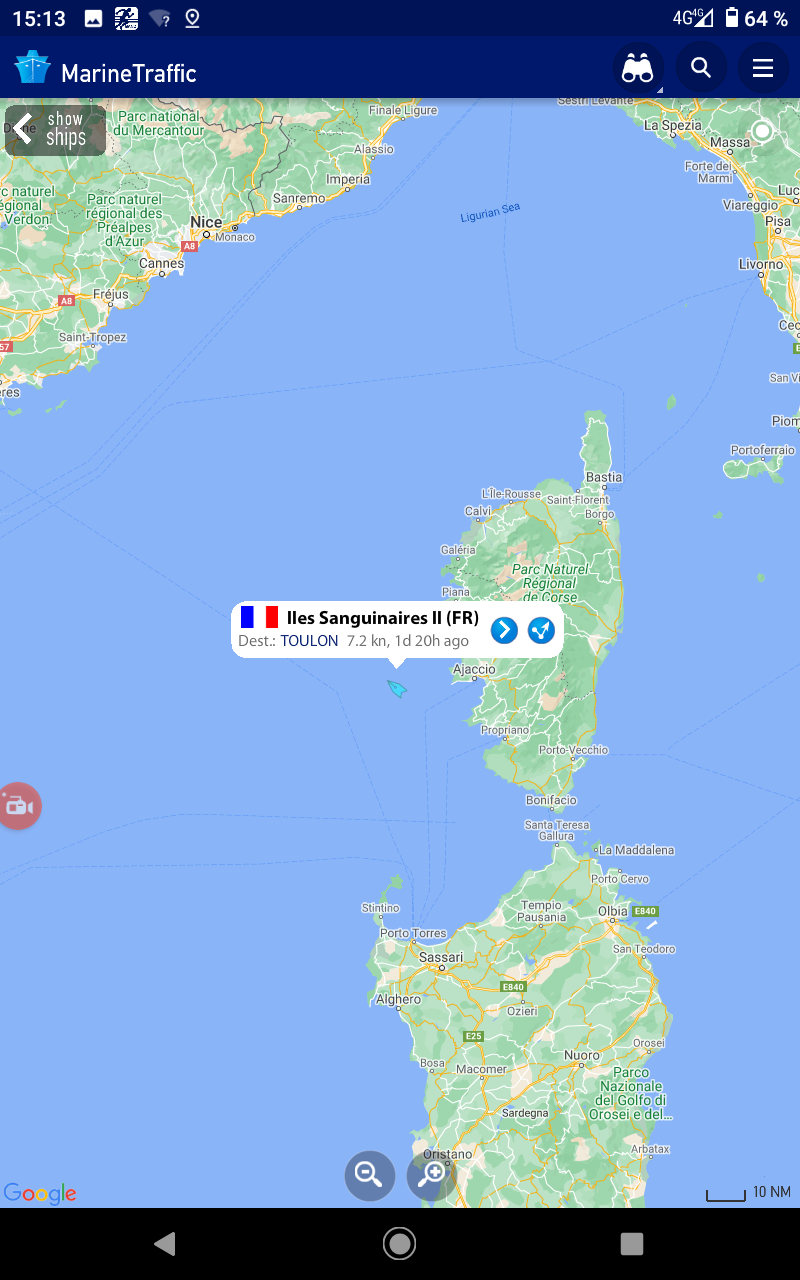Zoom out the map
Viewport: 800px width, 1280px height.
pos(370,1175)
